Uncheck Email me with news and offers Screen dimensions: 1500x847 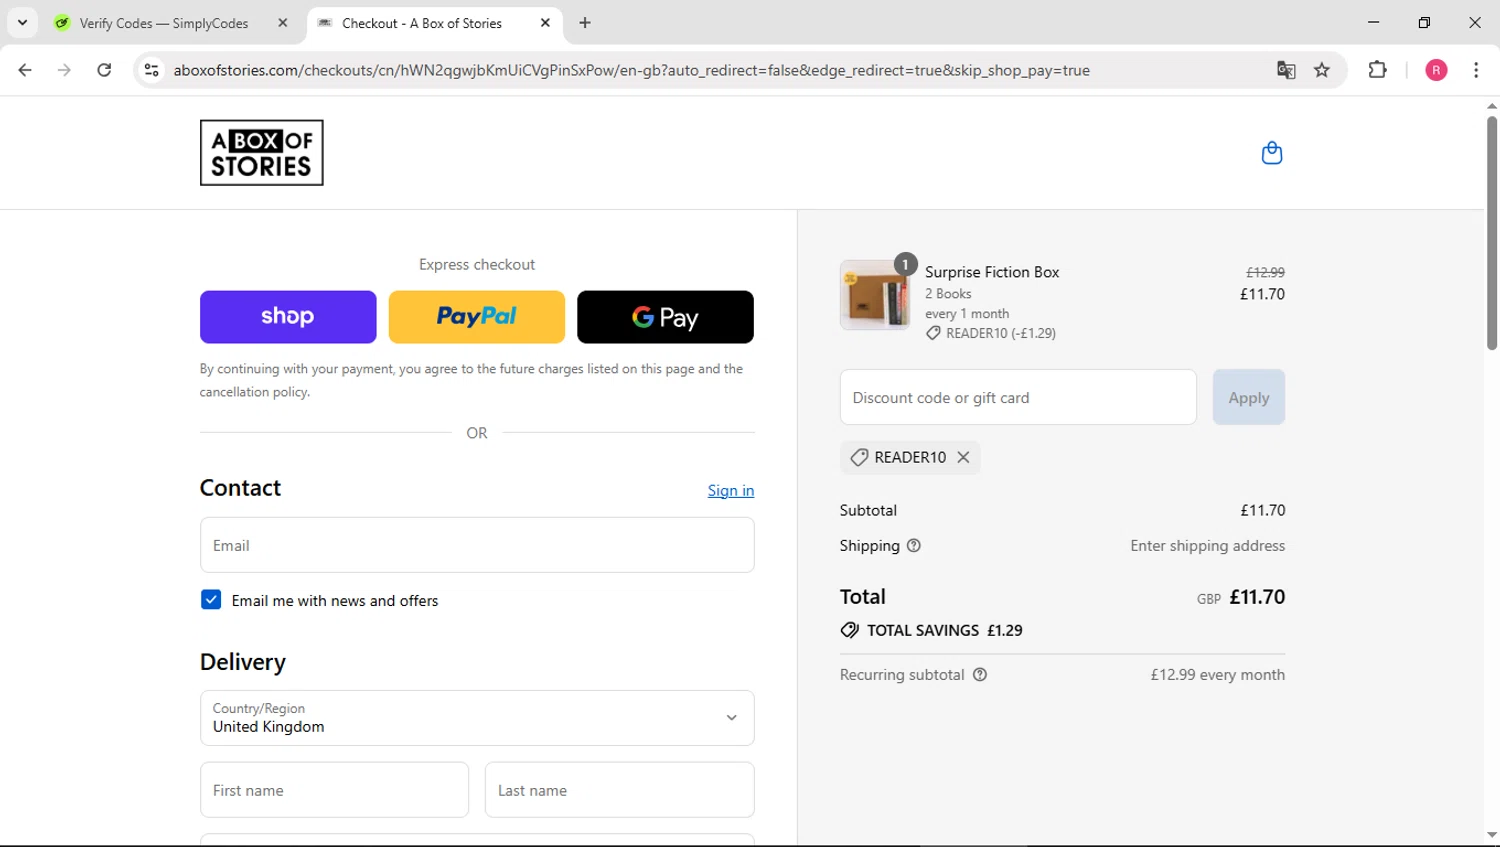211,600
